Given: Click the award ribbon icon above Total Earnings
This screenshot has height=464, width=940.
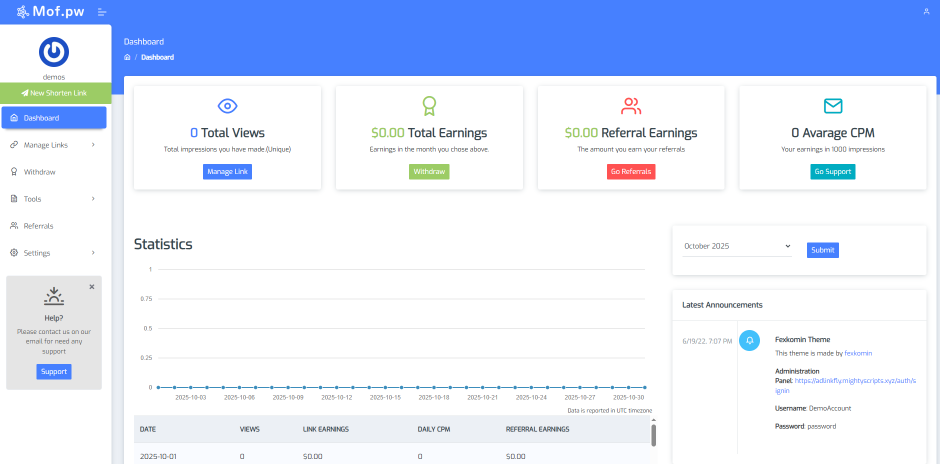Looking at the screenshot, I should pos(429,106).
